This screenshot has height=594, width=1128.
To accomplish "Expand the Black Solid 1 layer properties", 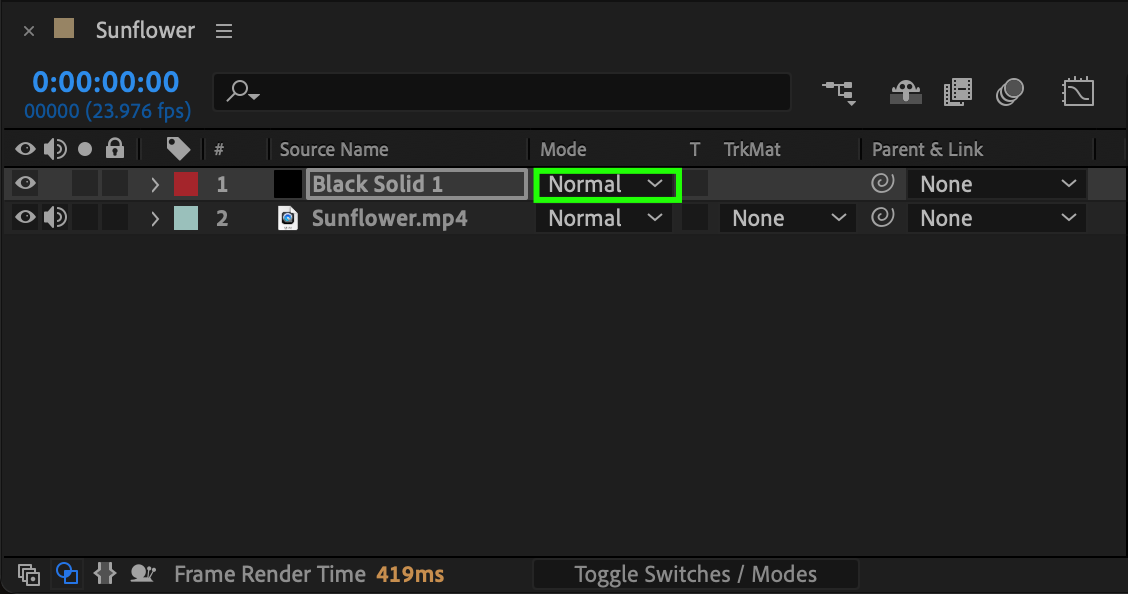I will [155, 184].
